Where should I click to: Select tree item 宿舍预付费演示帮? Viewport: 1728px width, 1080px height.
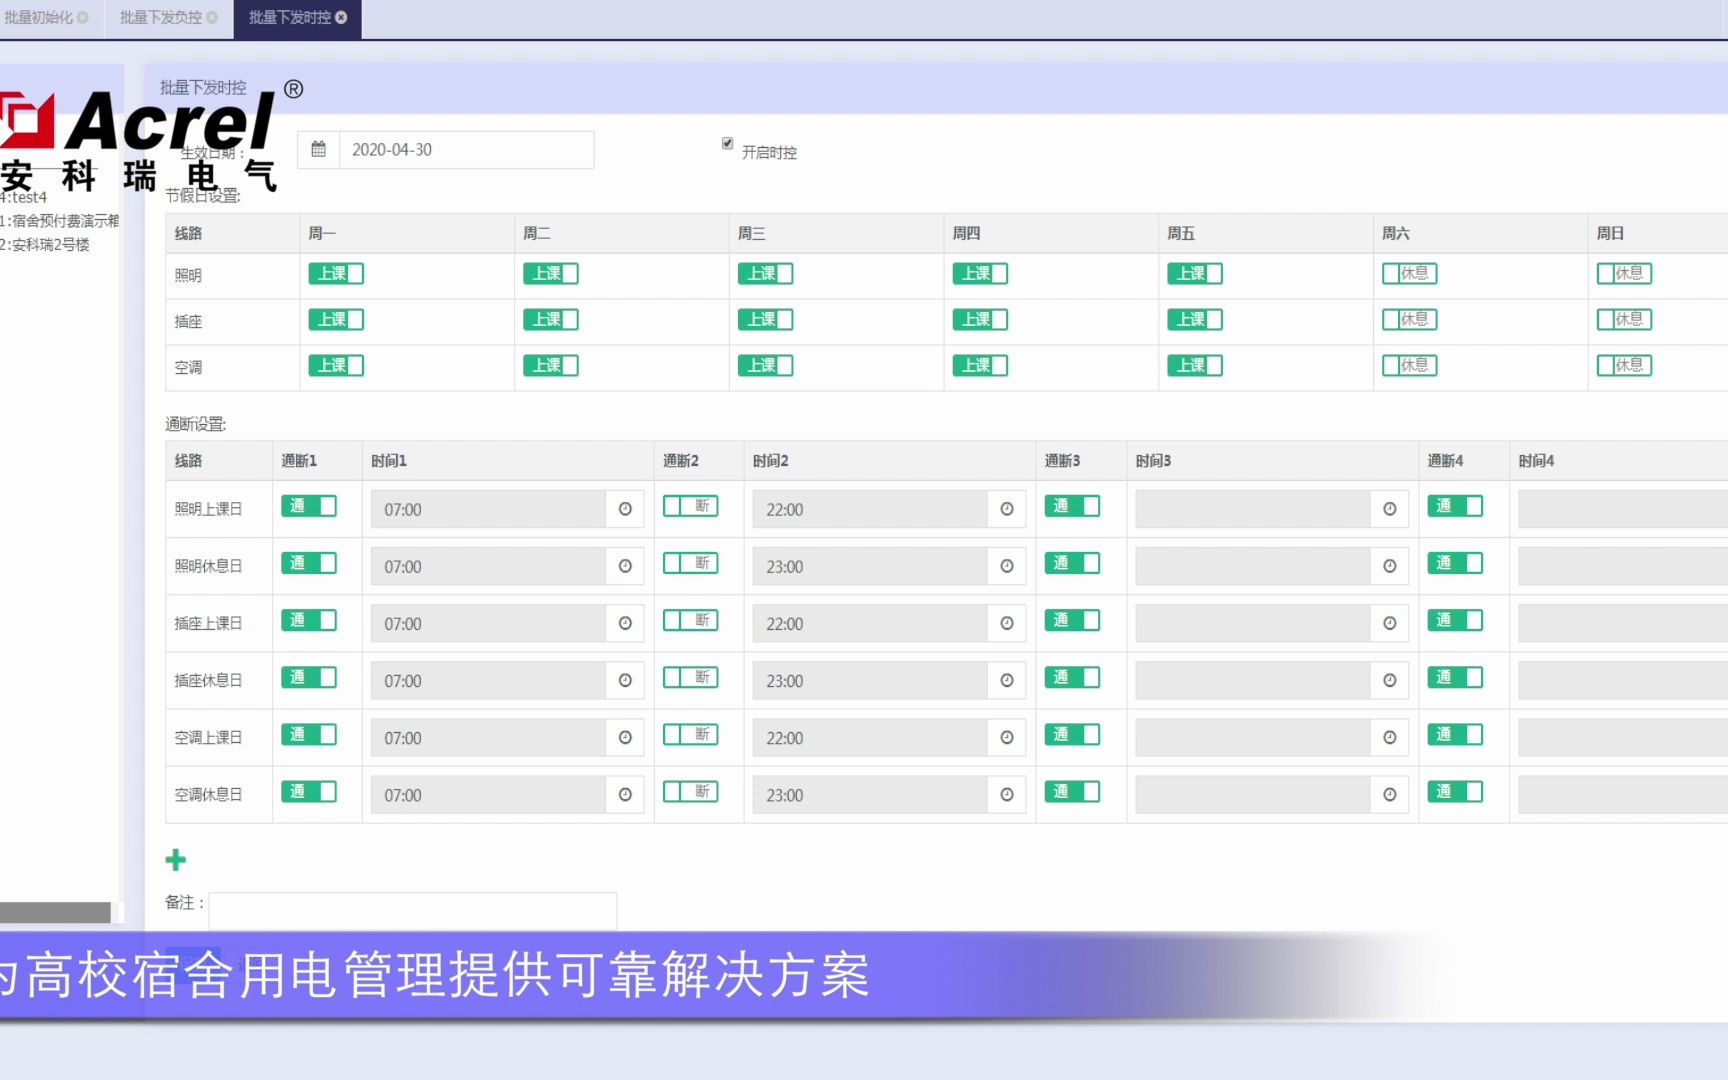click(60, 220)
